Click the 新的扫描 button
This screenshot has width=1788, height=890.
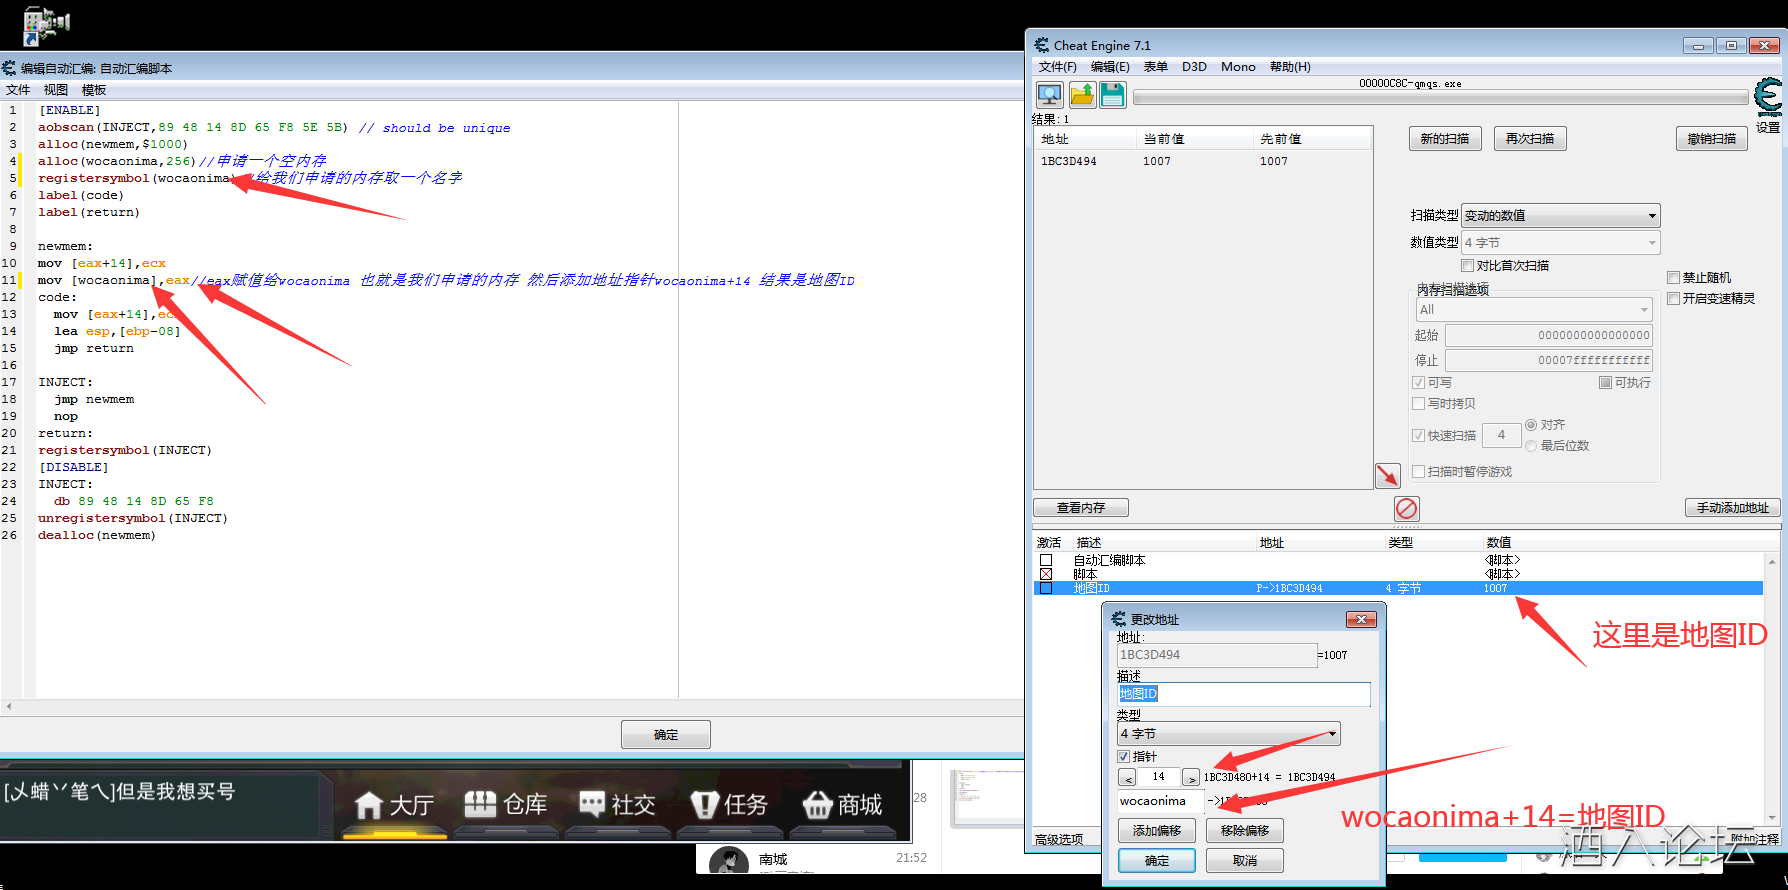coord(1445,139)
